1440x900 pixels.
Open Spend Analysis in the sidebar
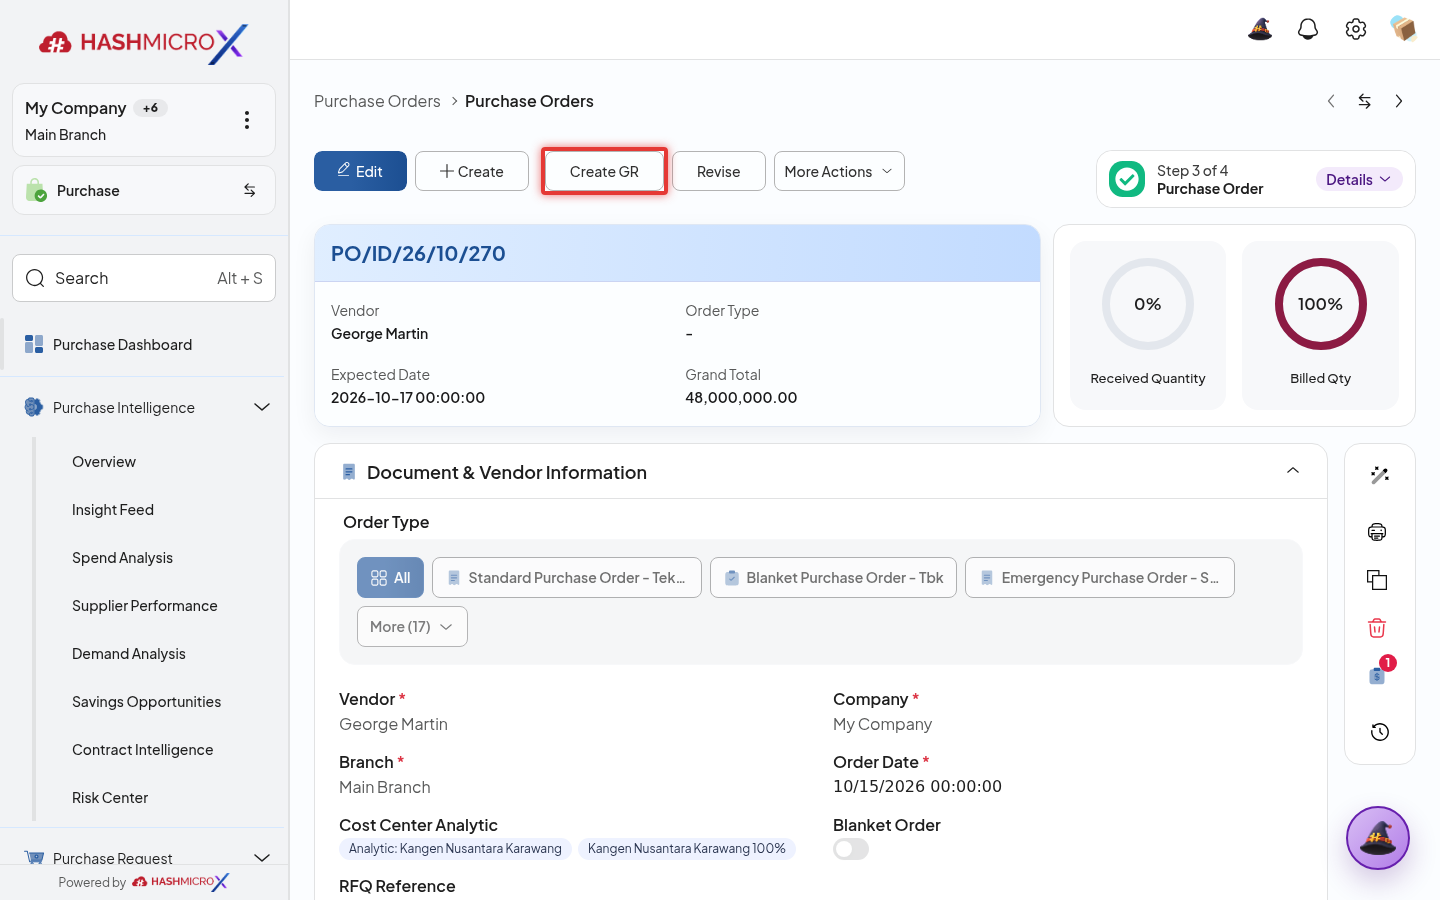click(x=122, y=558)
